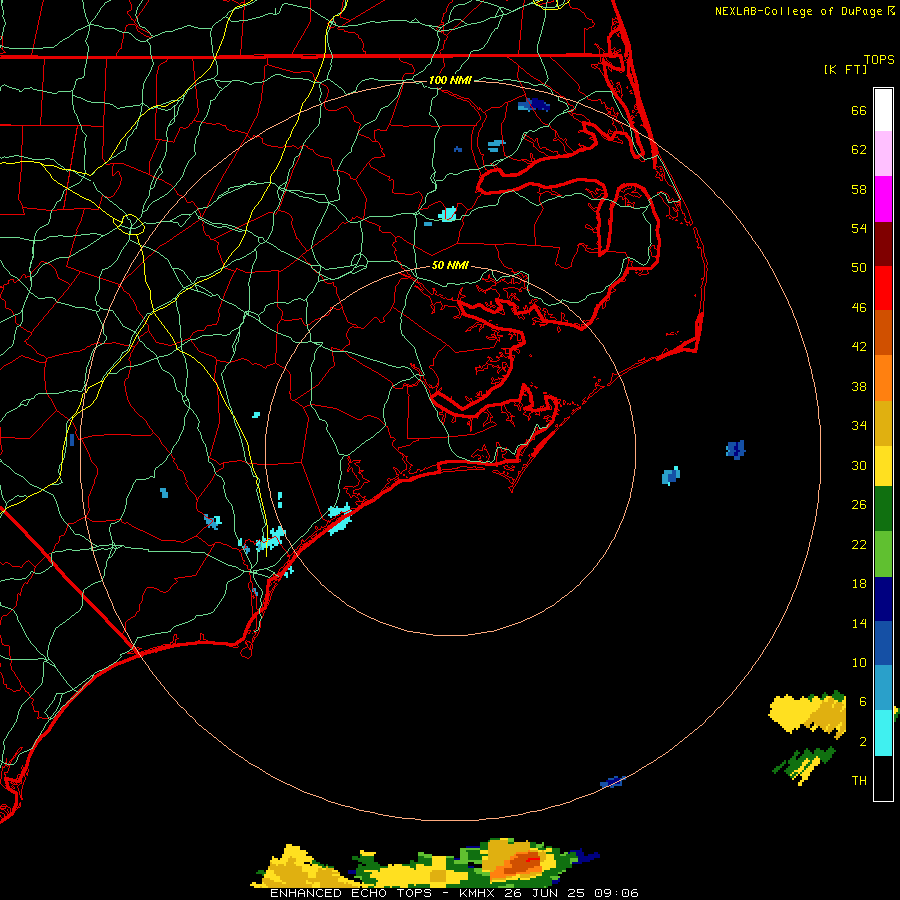Click the medium blue legend swatch
The height and width of the screenshot is (900, 900).
pos(883,643)
